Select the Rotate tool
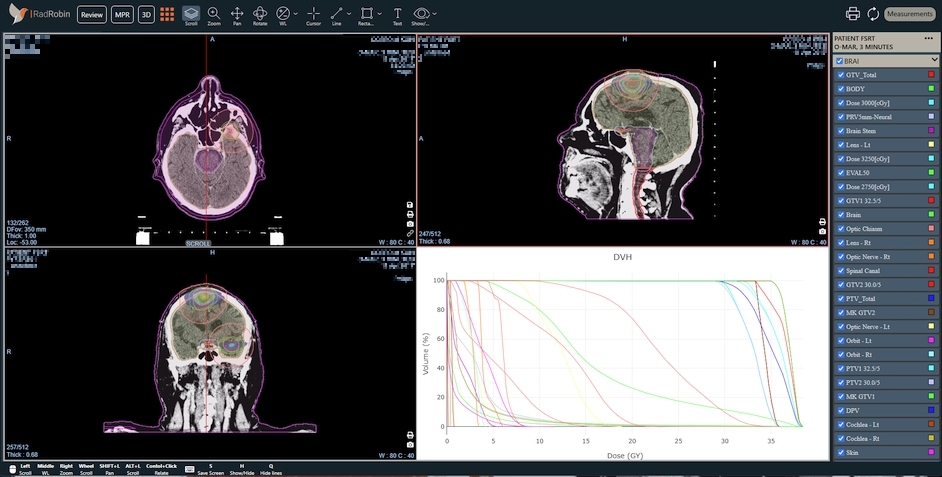The width and height of the screenshot is (942, 477). click(x=260, y=16)
